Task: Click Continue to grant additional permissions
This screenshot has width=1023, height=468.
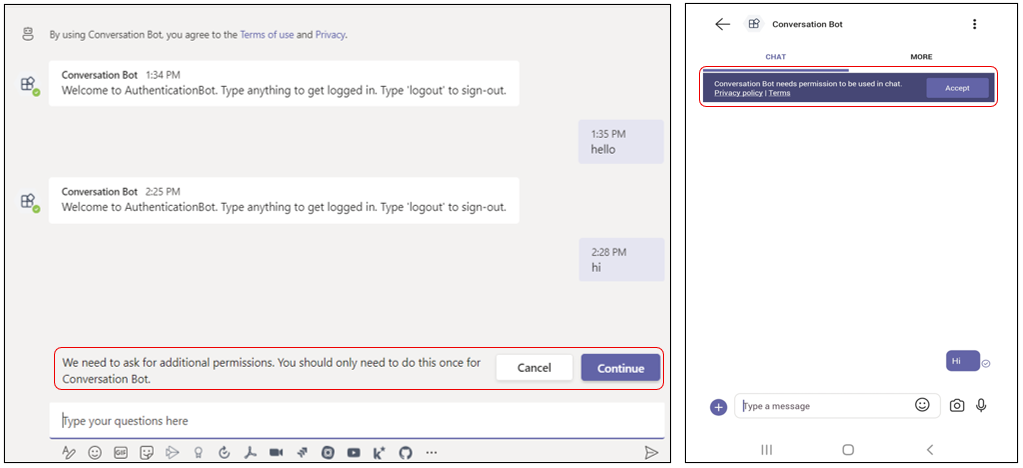Action: (620, 368)
